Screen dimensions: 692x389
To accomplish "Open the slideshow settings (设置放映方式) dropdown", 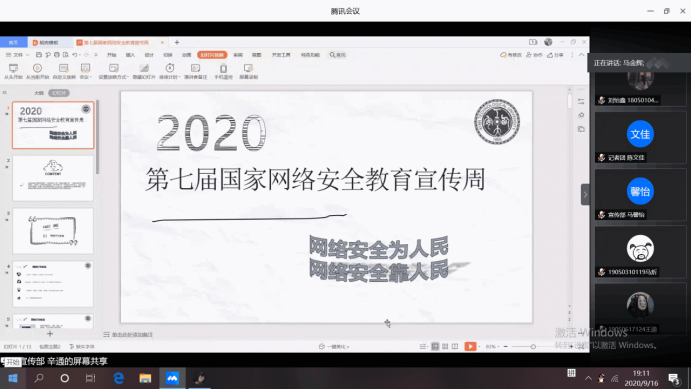I will pos(128,77).
